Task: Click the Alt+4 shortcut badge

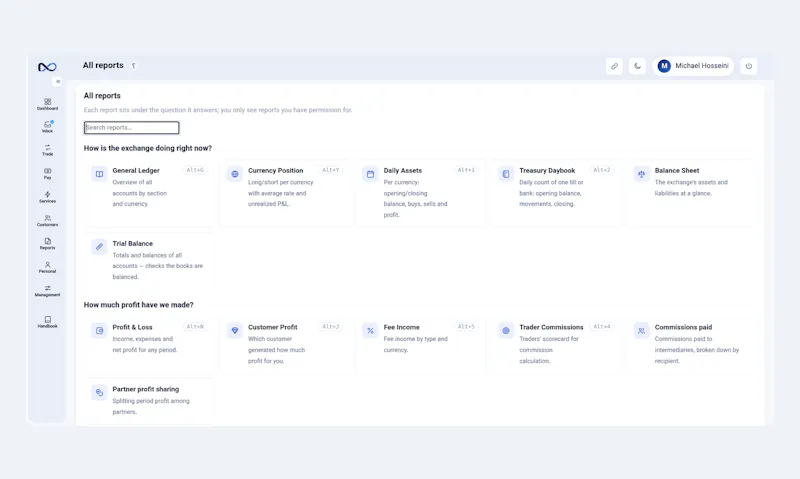Action: tap(602, 327)
